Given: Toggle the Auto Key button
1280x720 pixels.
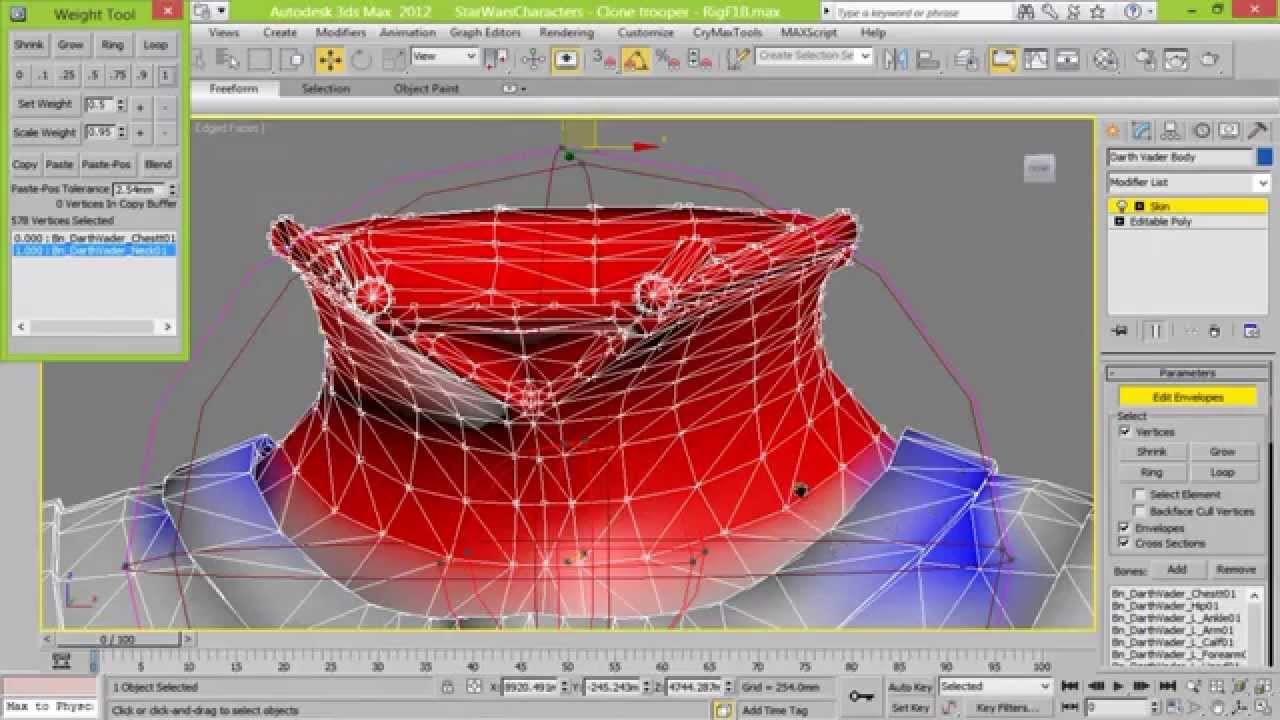Looking at the screenshot, I should (x=910, y=687).
